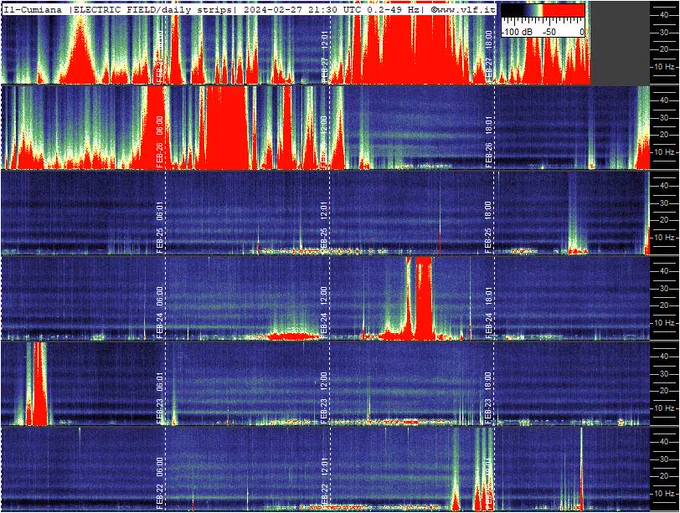Click the FEB-22 06:00 time marker
Screen dimensions: 680x513
160,483
